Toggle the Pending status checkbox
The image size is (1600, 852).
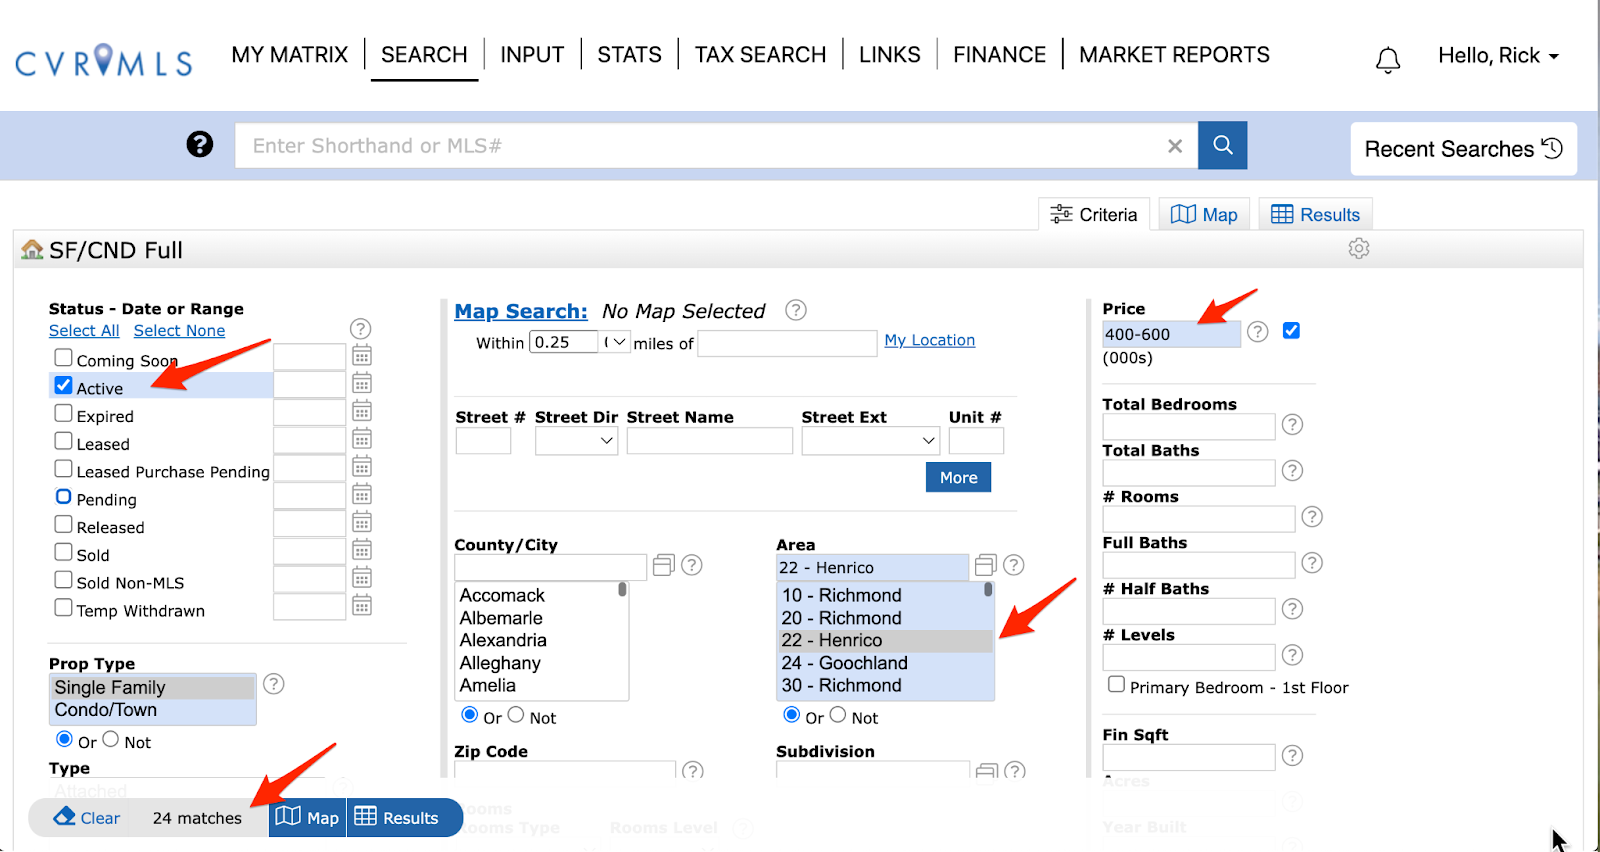pos(64,497)
